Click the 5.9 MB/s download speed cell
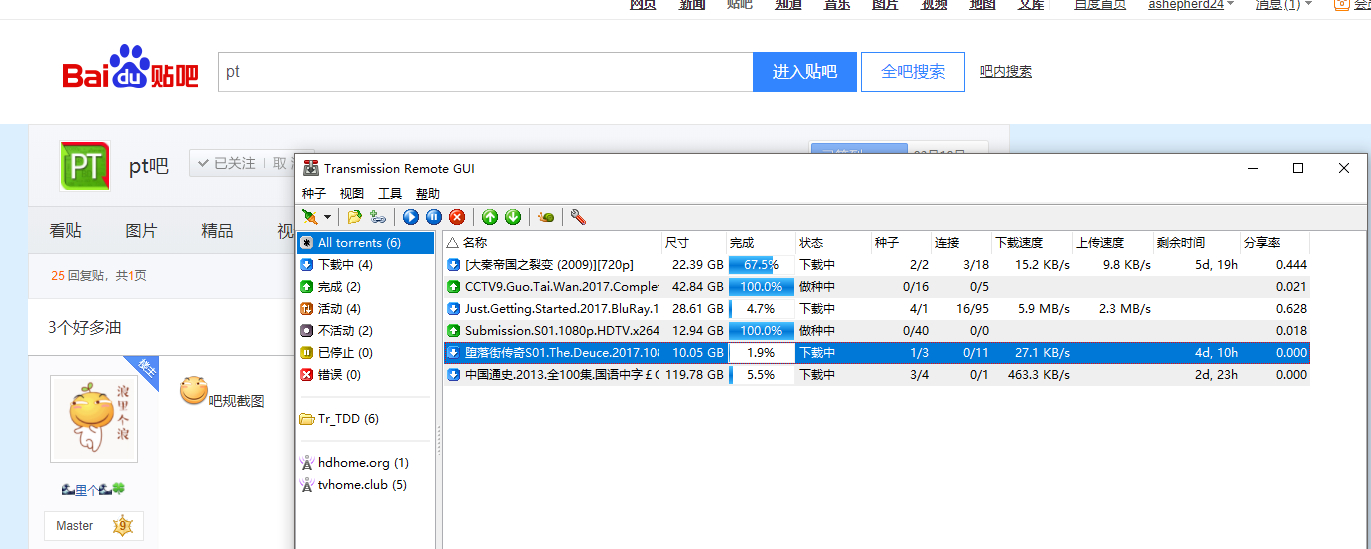The image size is (1371, 549). (1044, 308)
